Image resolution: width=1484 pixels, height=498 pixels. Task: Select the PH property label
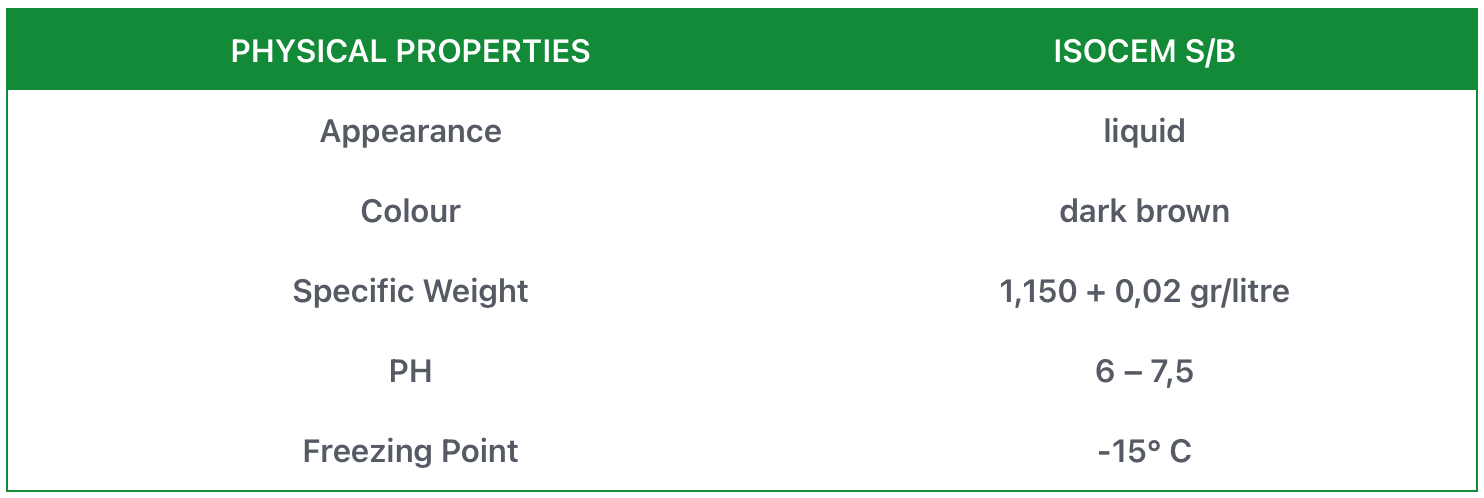click(x=410, y=371)
